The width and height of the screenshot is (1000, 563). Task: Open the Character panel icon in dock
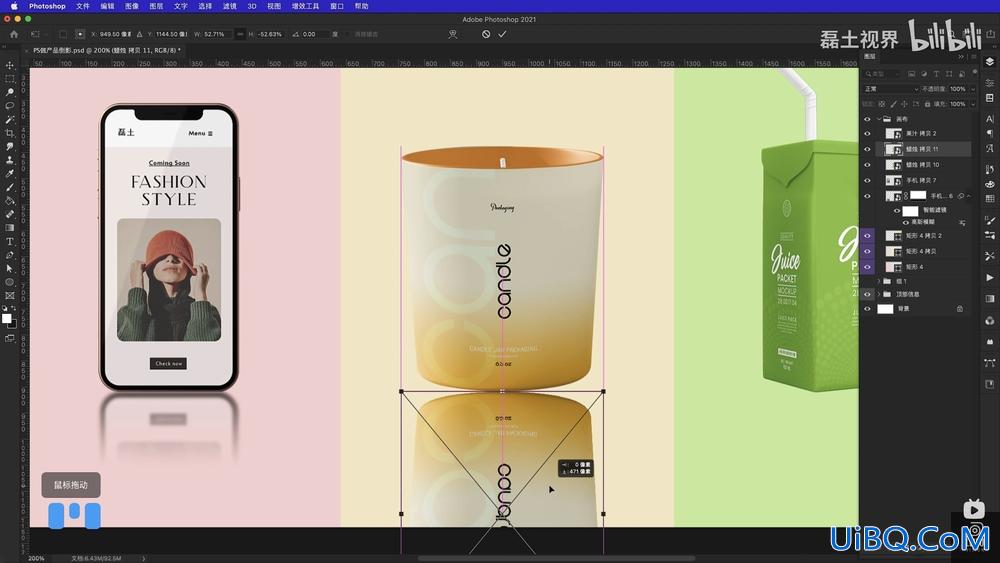pyautogui.click(x=990, y=119)
